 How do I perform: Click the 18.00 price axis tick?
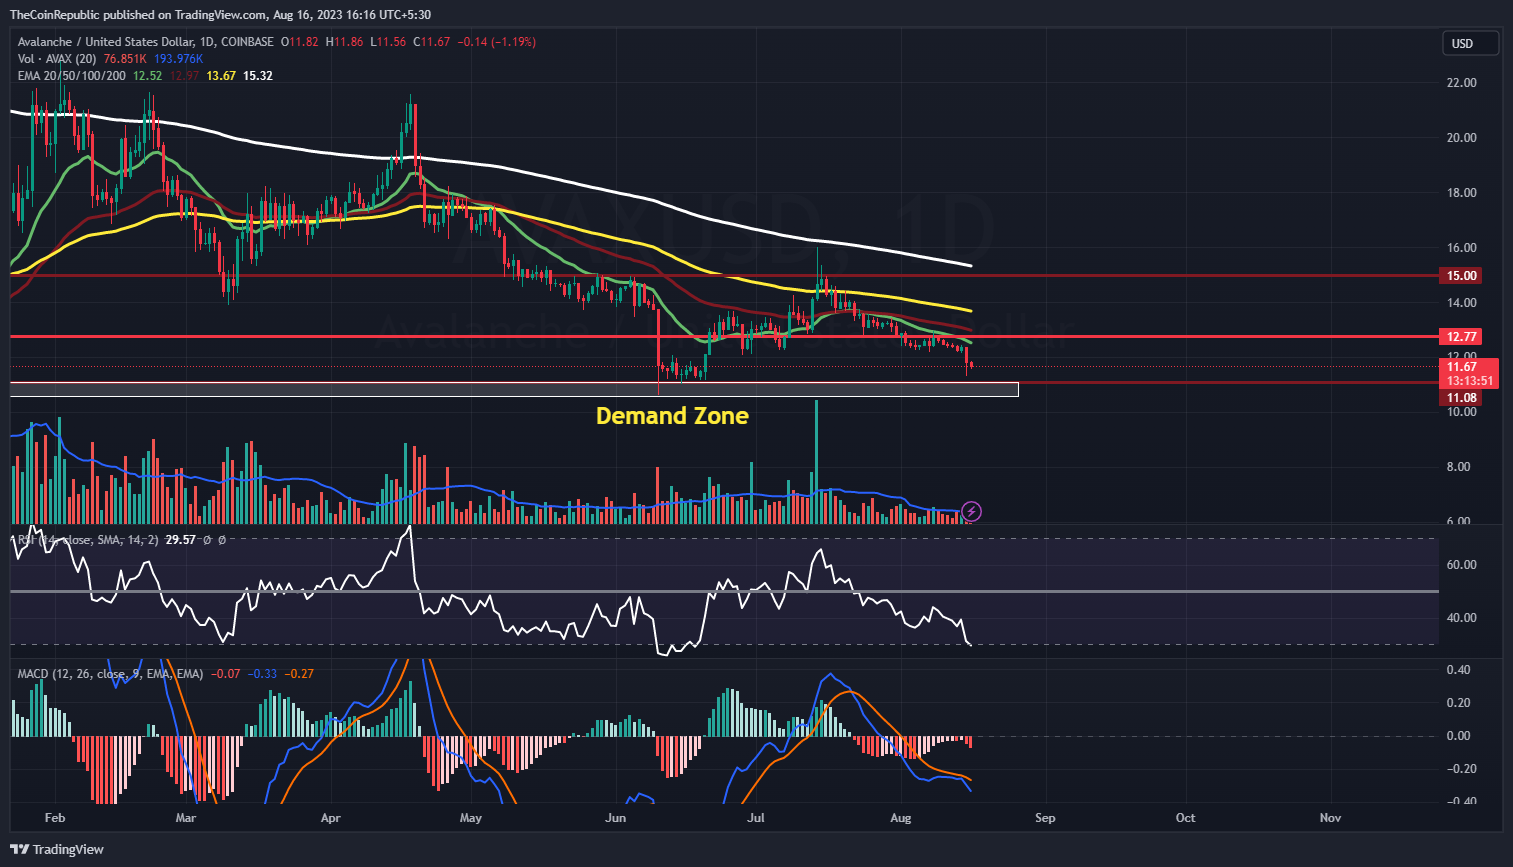pos(1462,193)
